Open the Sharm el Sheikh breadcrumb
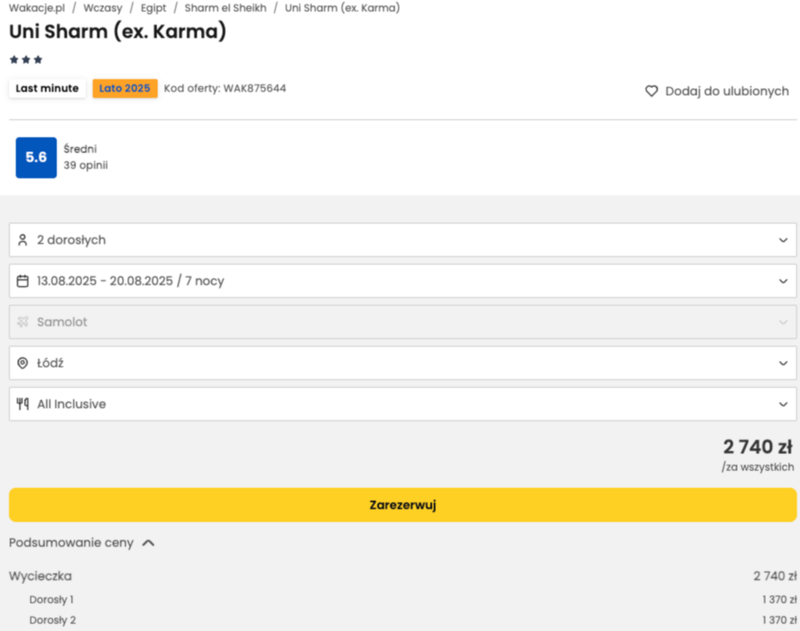800x631 pixels. point(226,8)
